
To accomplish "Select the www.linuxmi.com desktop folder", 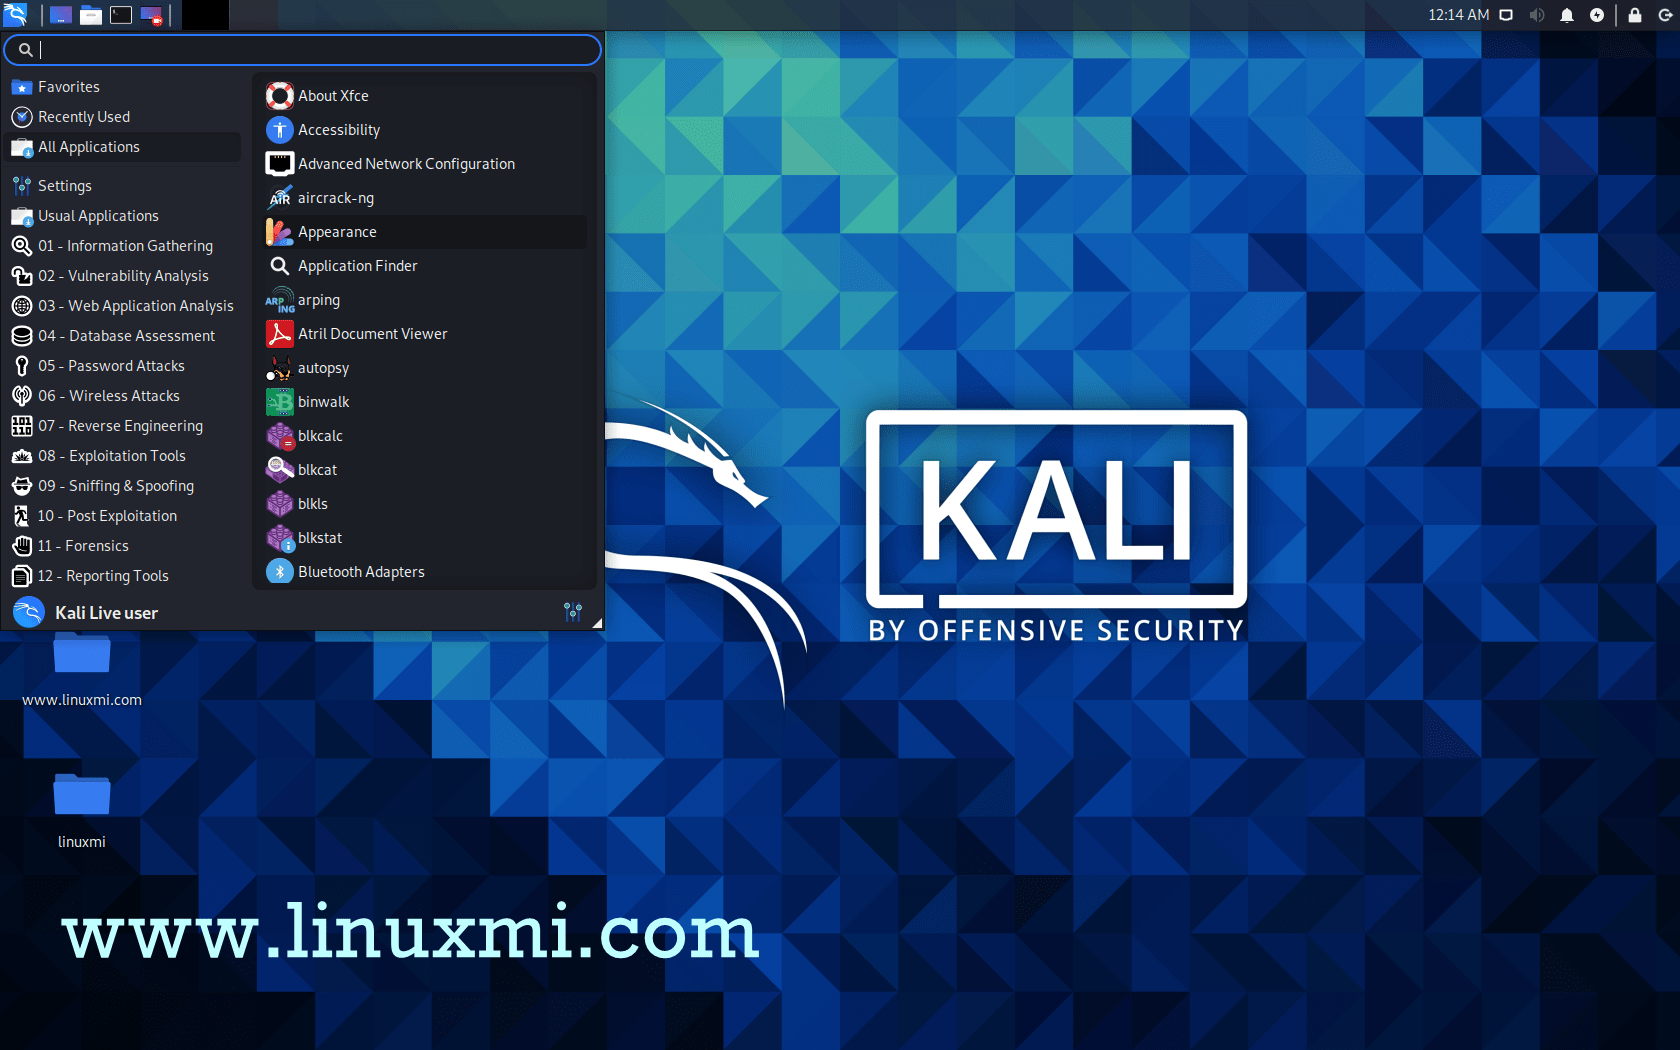I will [82, 670].
